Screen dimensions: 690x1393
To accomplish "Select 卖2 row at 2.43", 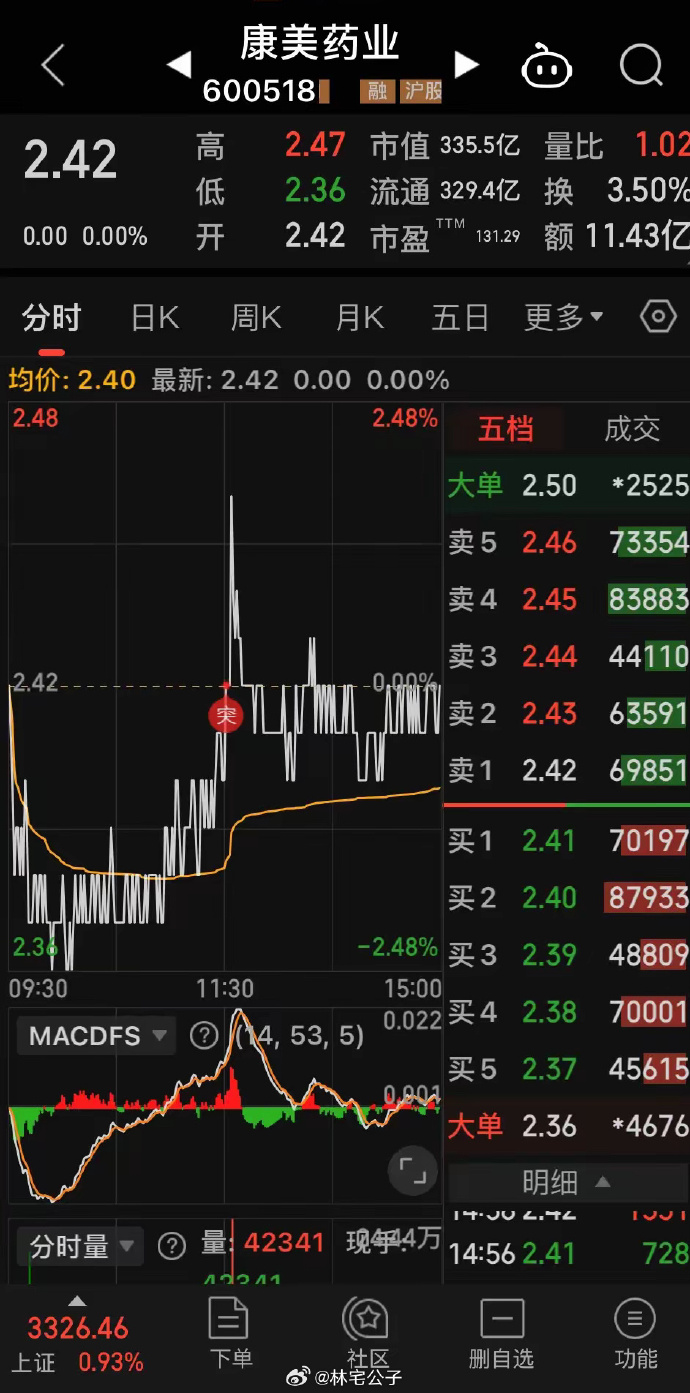I will 567,713.
